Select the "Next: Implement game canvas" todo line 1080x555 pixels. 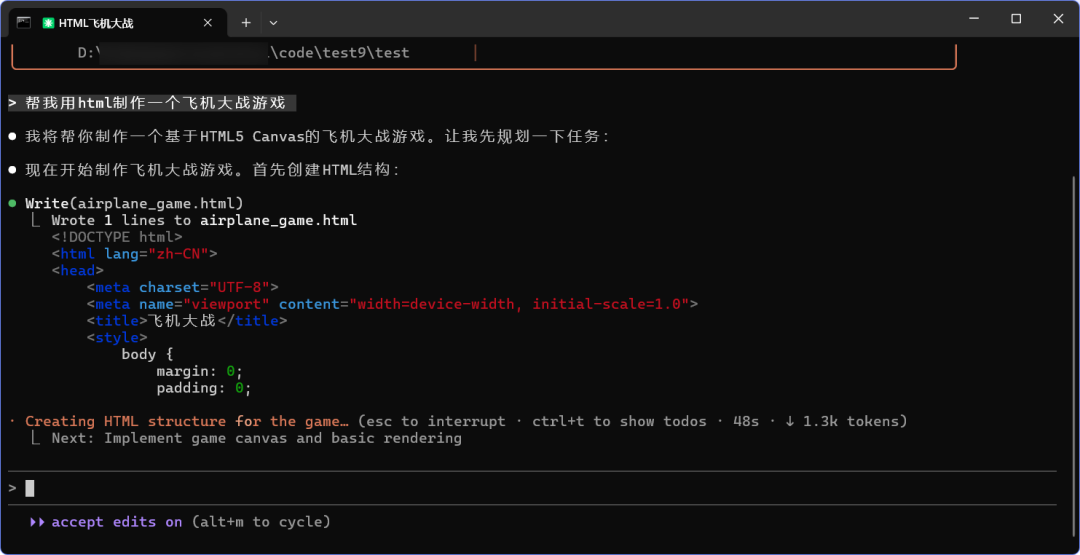(256, 438)
